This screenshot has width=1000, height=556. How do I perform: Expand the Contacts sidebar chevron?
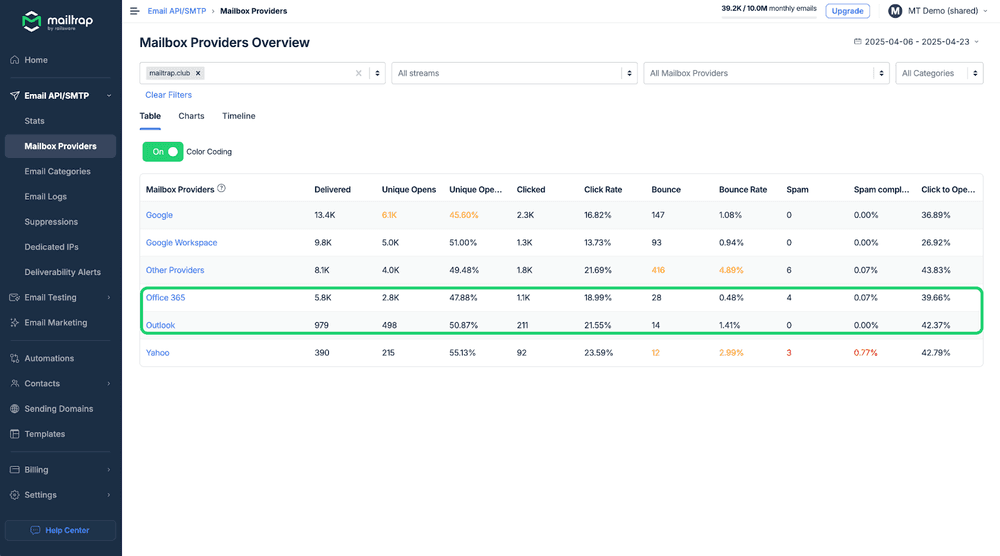(x=109, y=383)
